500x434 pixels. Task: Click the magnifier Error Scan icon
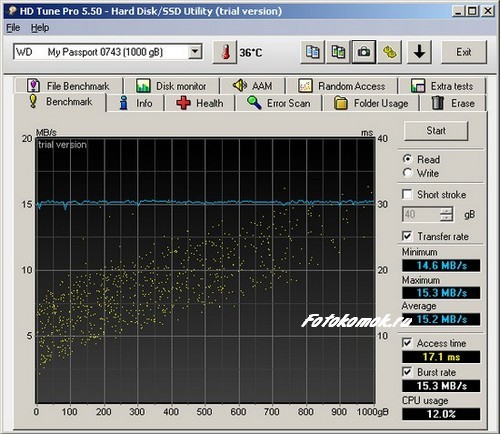tap(254, 103)
